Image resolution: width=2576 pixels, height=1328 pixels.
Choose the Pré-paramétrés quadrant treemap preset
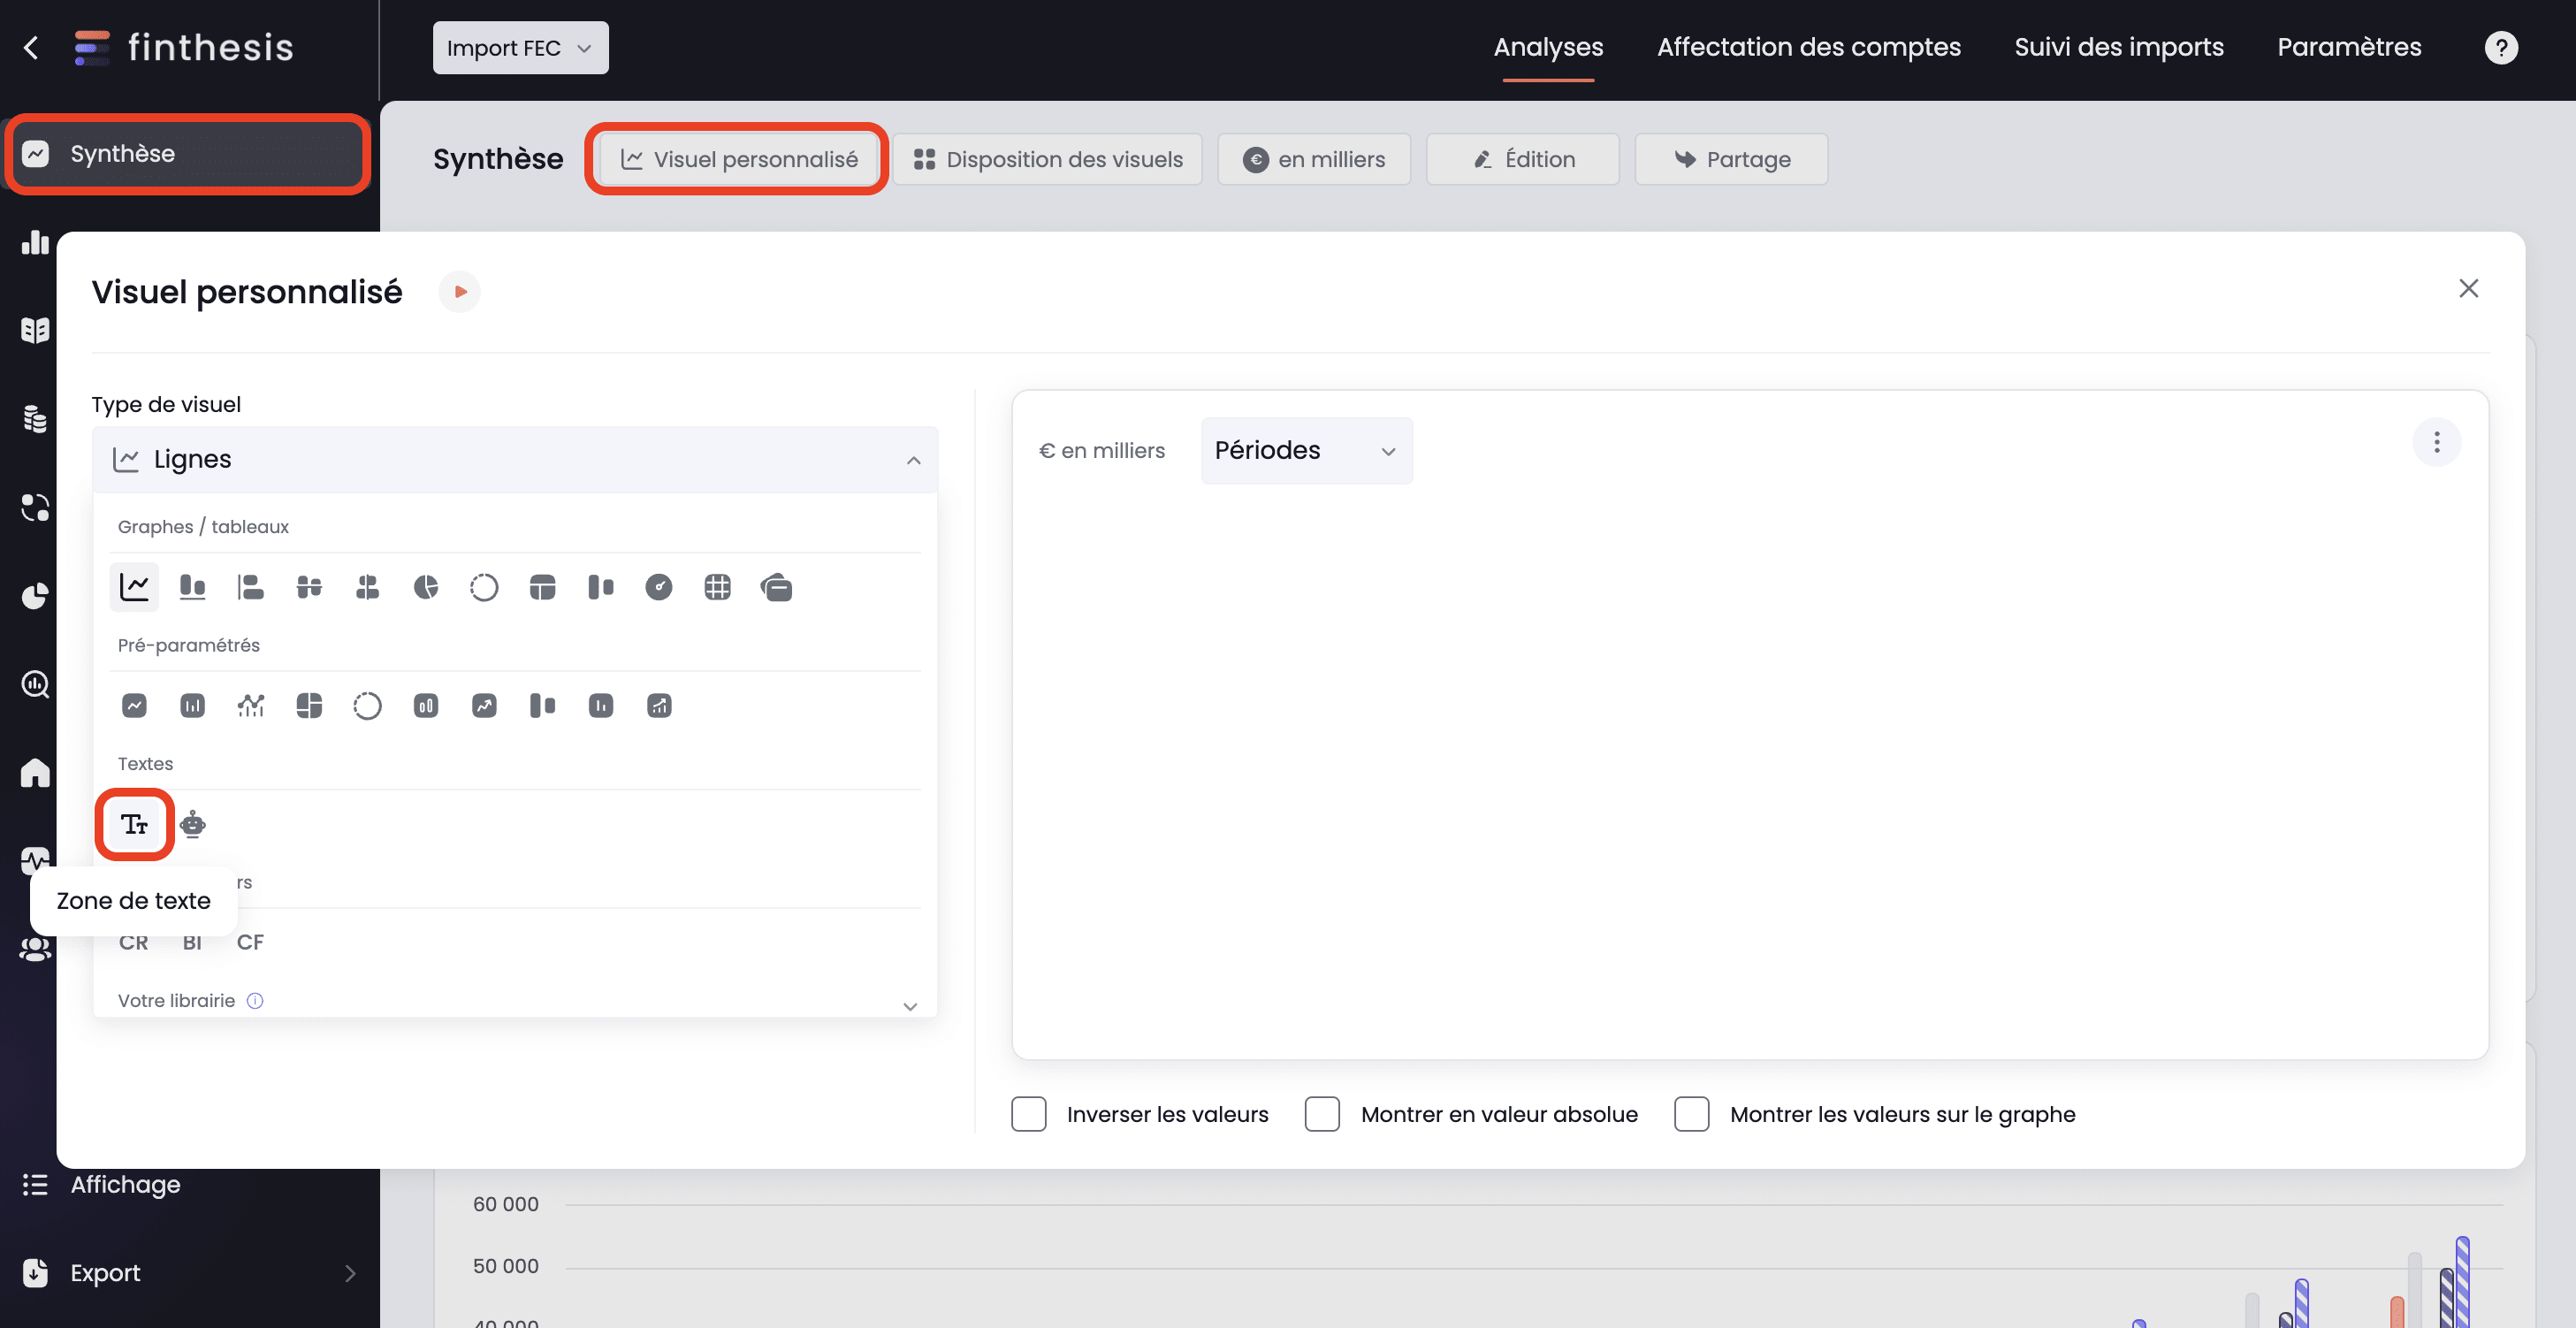click(309, 706)
